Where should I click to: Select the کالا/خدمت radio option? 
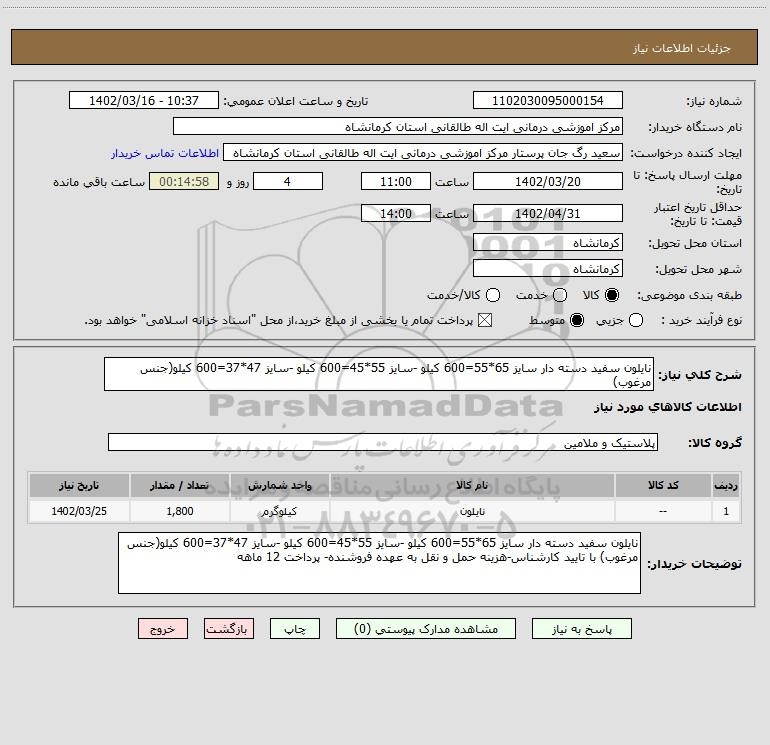(x=493, y=295)
